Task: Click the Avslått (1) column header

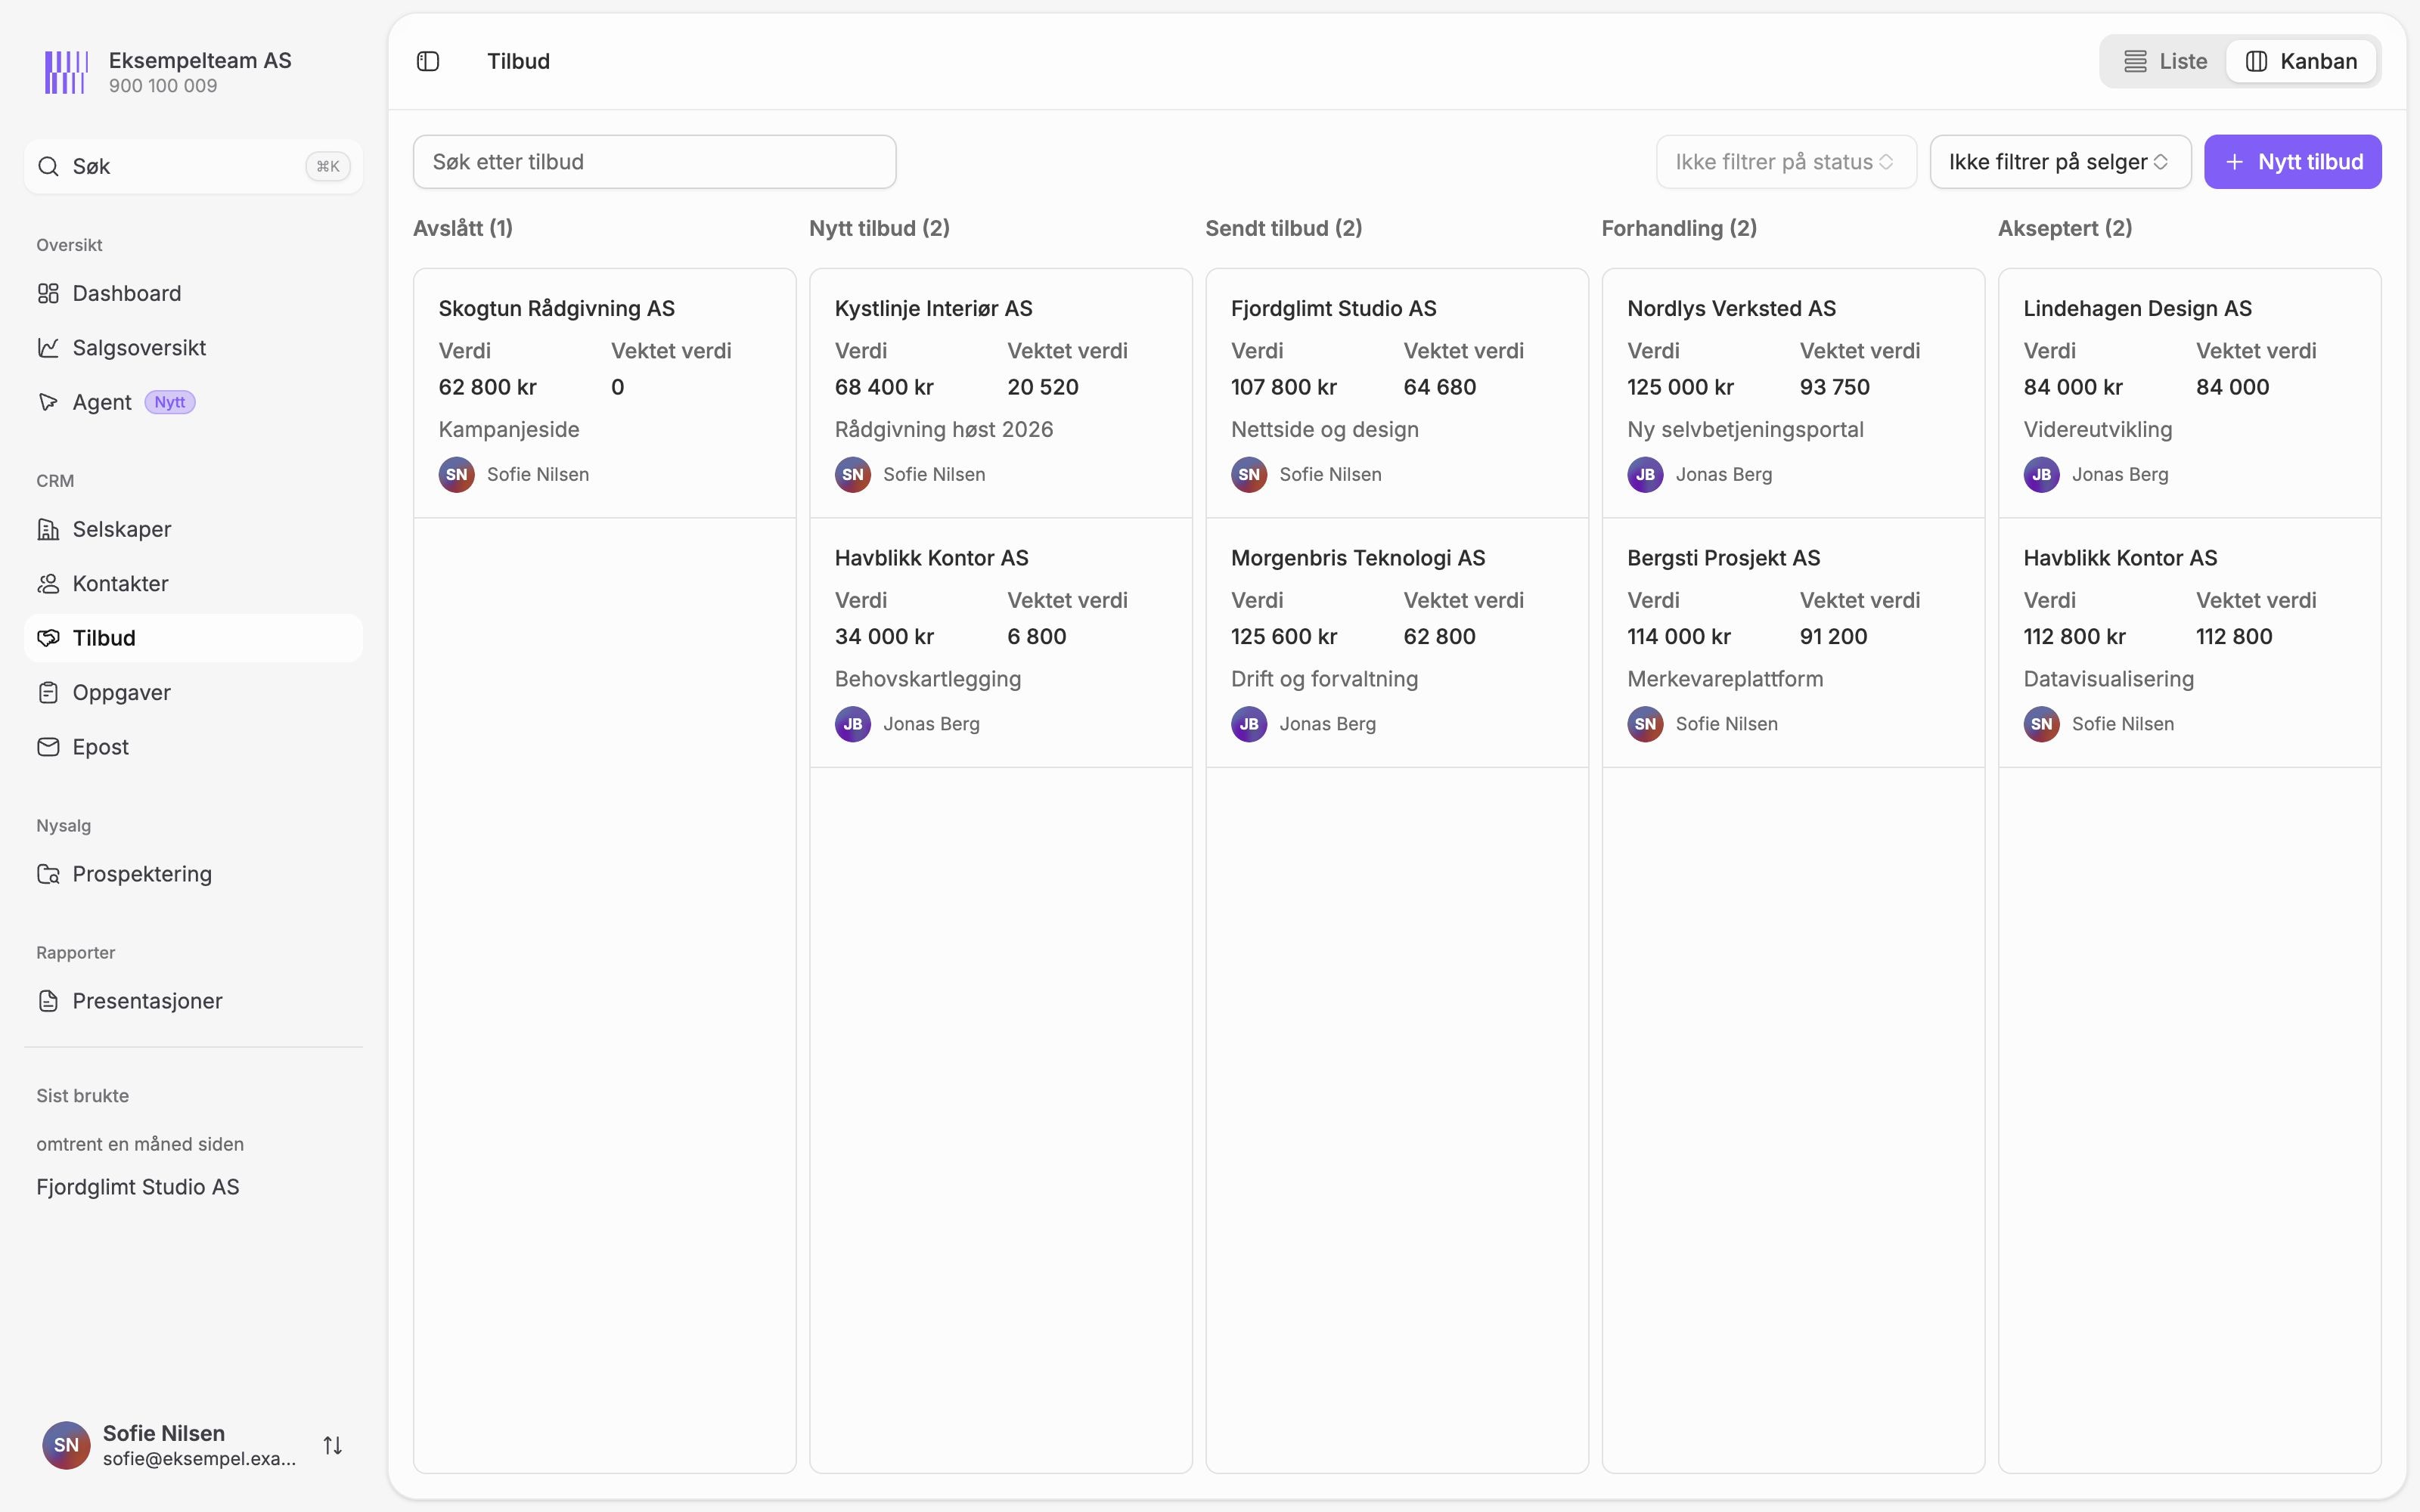Action: pyautogui.click(x=463, y=228)
